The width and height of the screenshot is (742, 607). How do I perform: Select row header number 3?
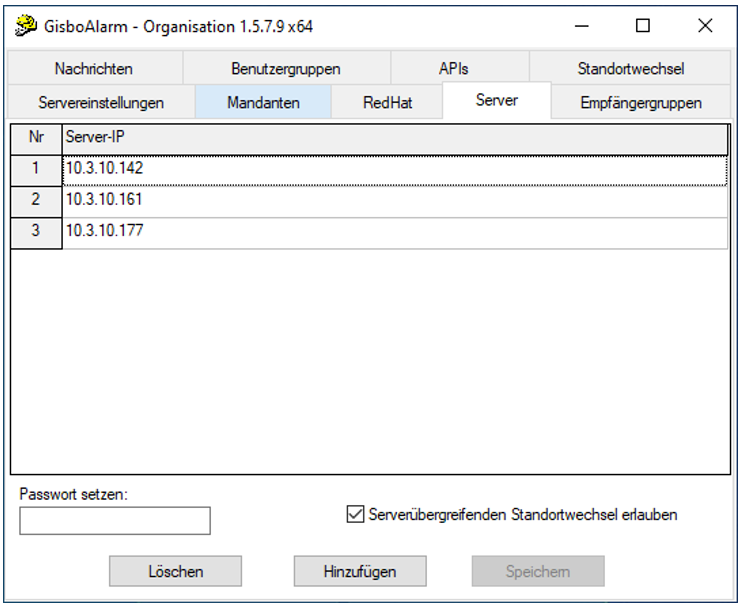click(x=36, y=233)
